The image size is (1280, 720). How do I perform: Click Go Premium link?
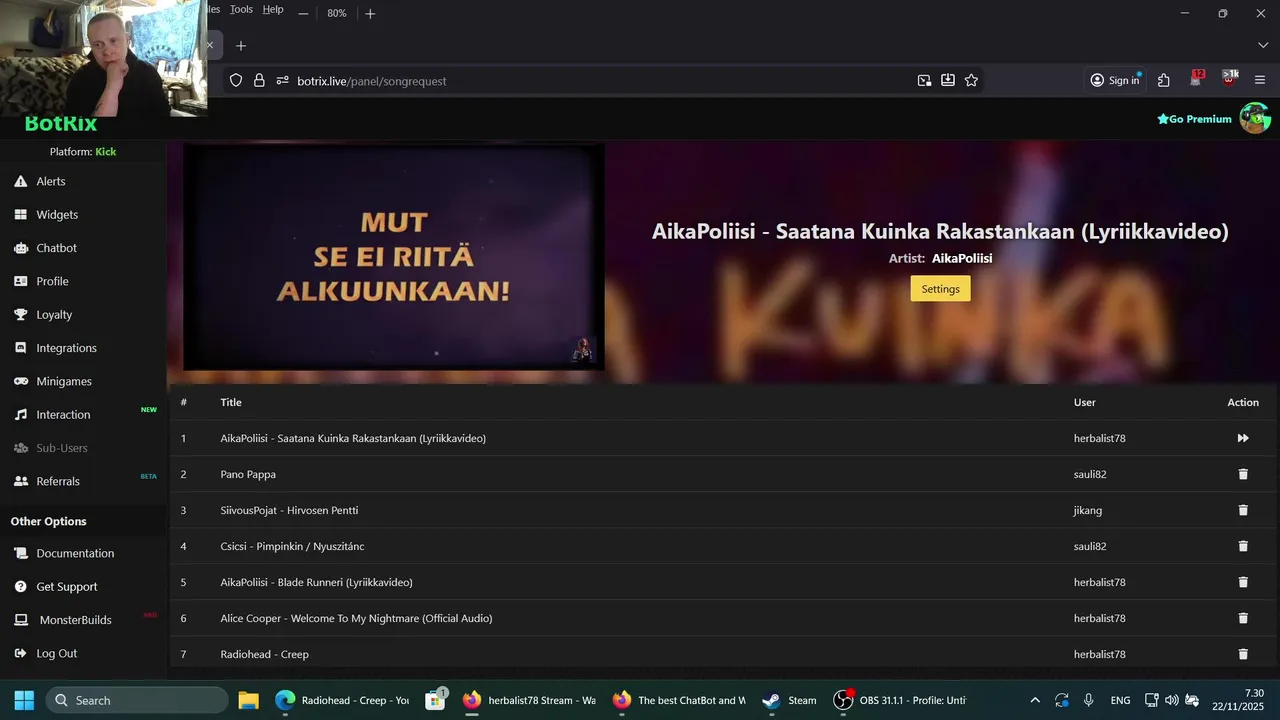coord(1194,119)
